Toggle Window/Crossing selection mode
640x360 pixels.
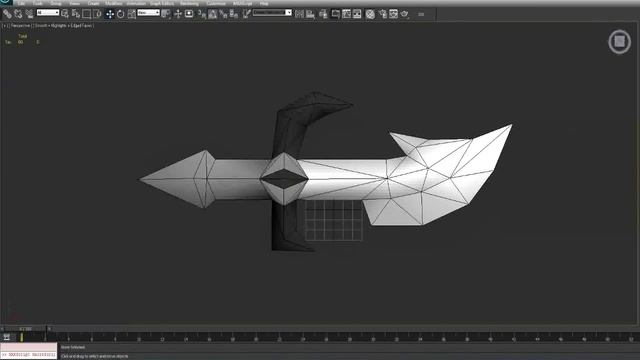tap(97, 14)
